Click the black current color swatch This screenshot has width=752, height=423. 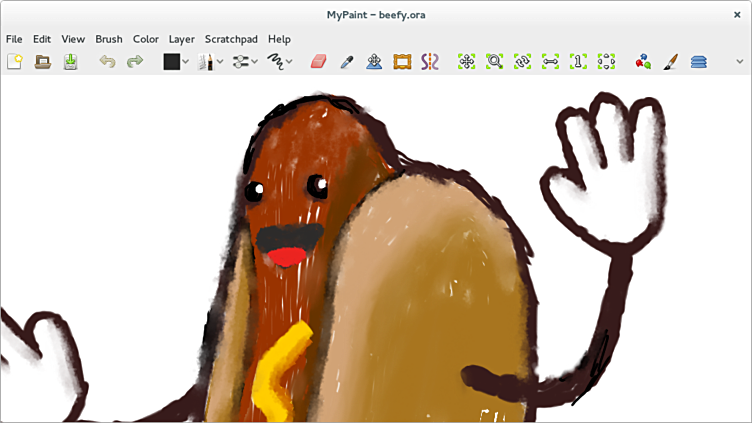point(171,62)
